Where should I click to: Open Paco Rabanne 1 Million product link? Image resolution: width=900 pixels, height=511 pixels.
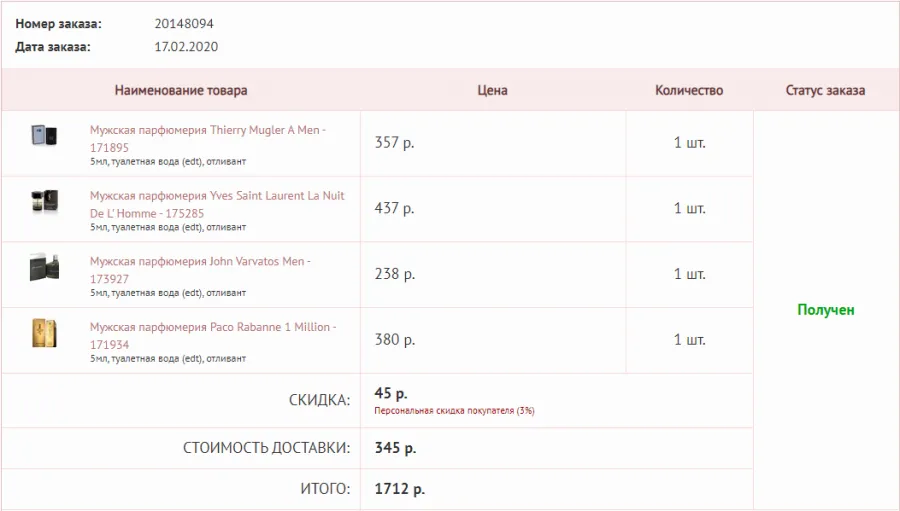point(213,335)
